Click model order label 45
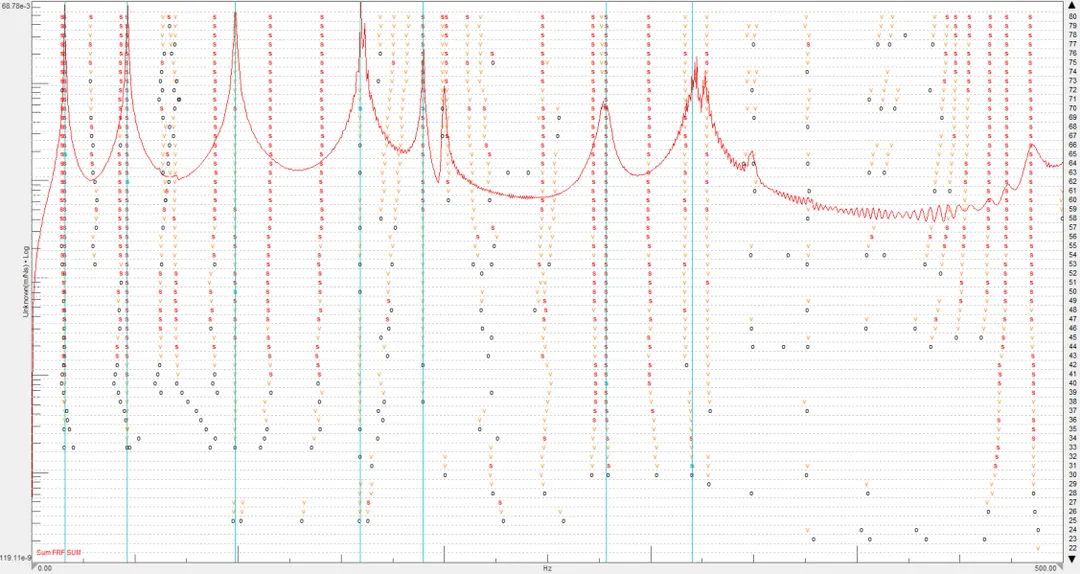Screen dimensions: 1080x574 1072,337
